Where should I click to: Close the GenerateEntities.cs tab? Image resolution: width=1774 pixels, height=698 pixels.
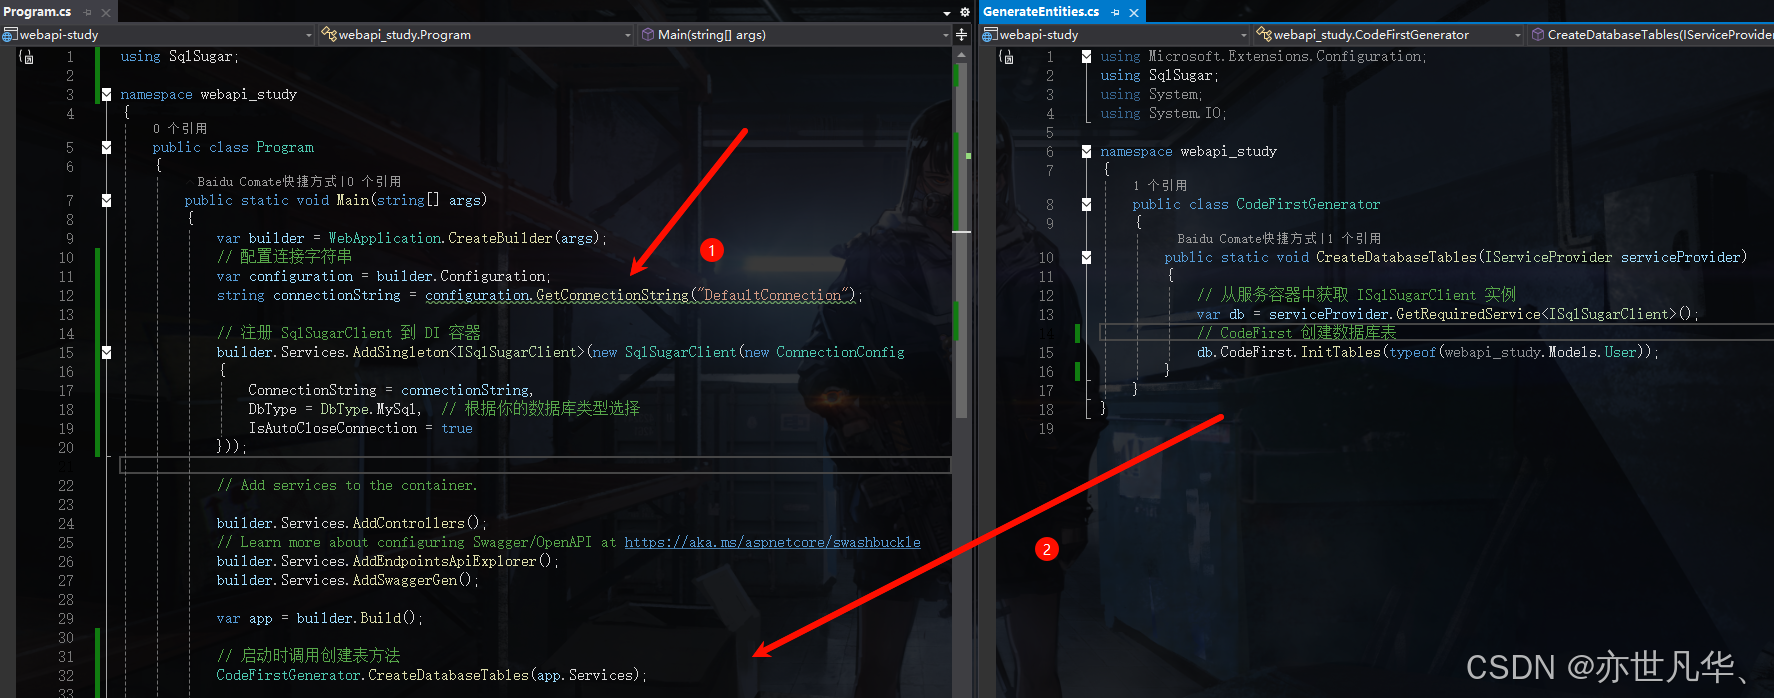1134,12
